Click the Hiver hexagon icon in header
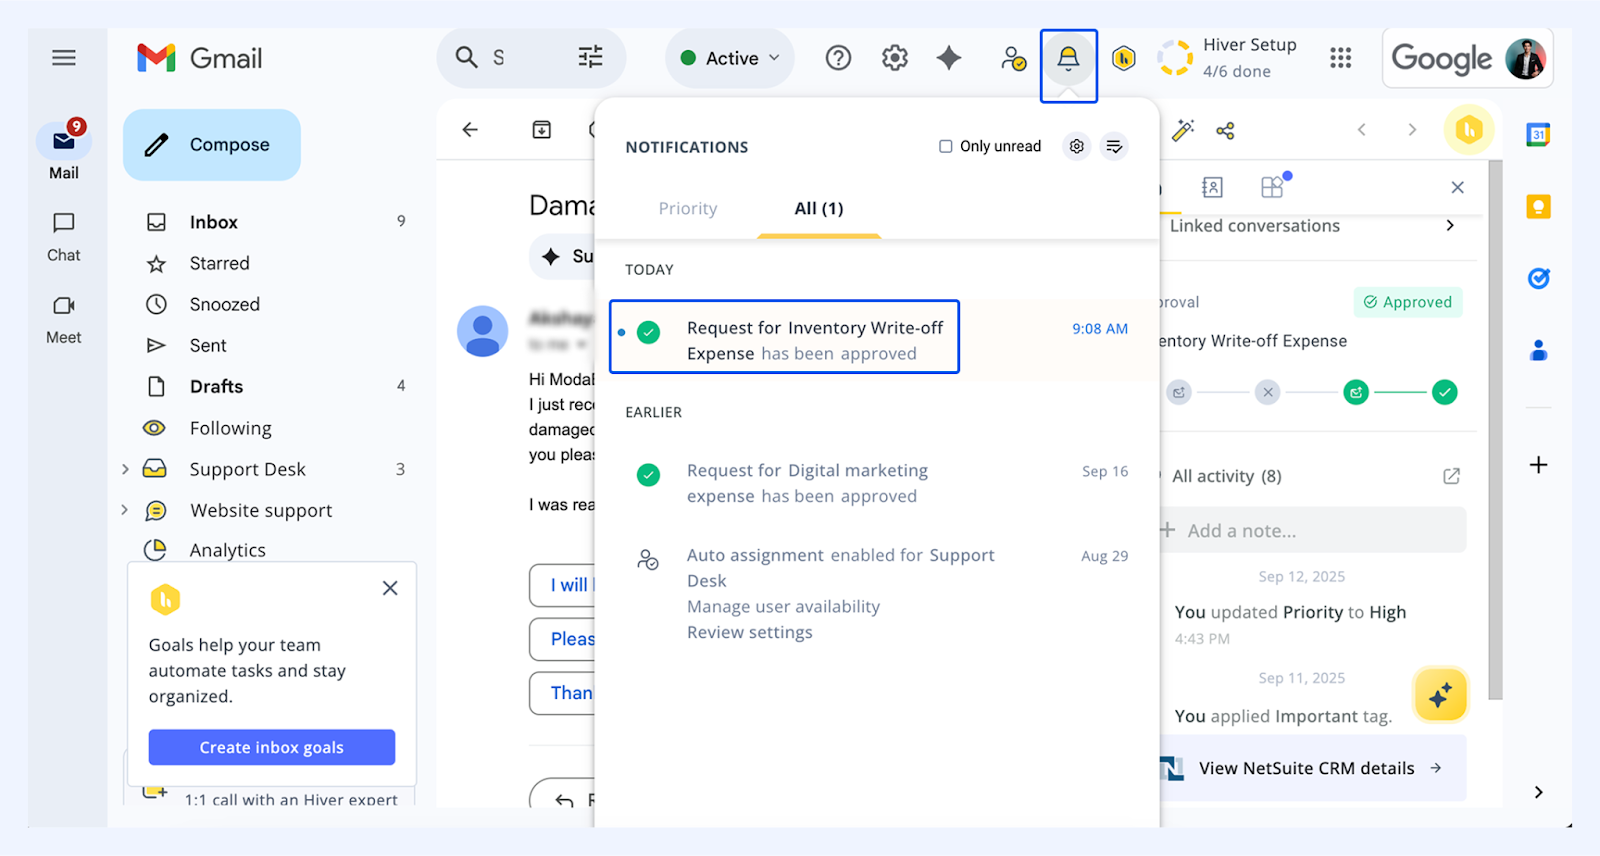This screenshot has width=1600, height=856. coord(1124,58)
